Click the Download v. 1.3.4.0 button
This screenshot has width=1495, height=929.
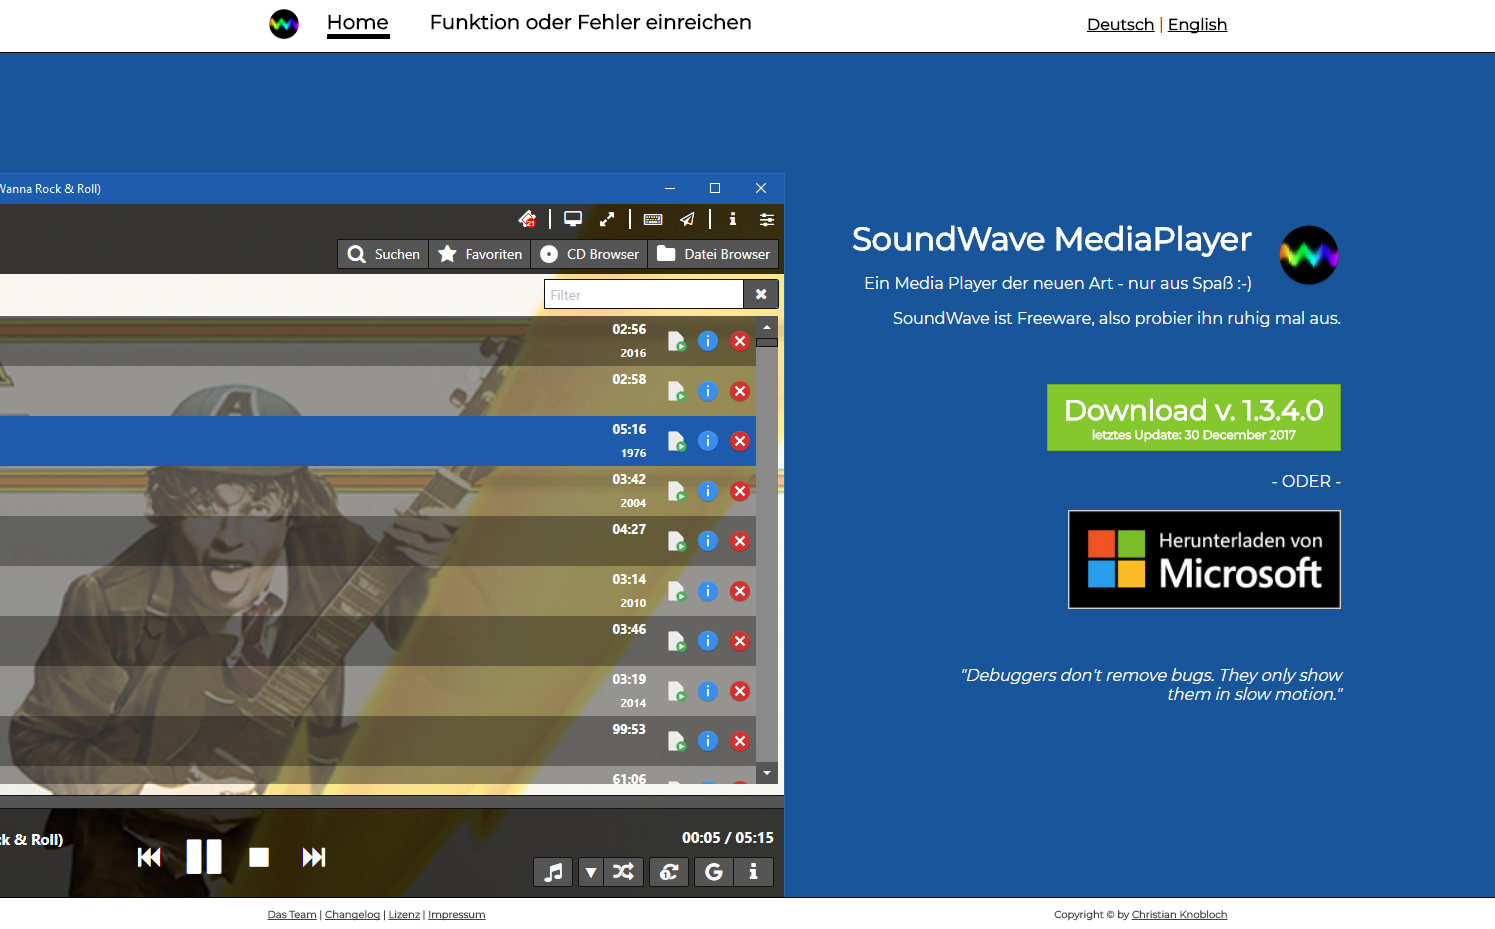pyautogui.click(x=1194, y=418)
